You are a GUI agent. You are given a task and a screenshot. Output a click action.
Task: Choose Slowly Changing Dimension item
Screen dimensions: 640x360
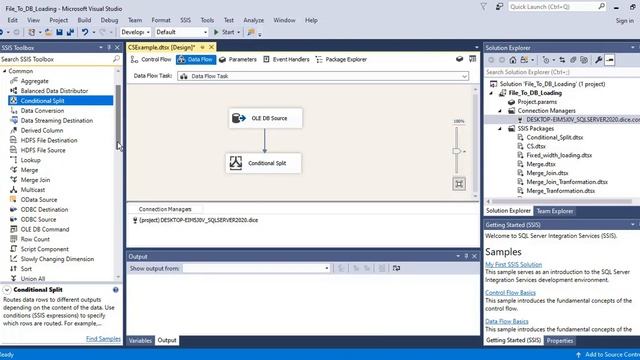pyautogui.click(x=57, y=259)
